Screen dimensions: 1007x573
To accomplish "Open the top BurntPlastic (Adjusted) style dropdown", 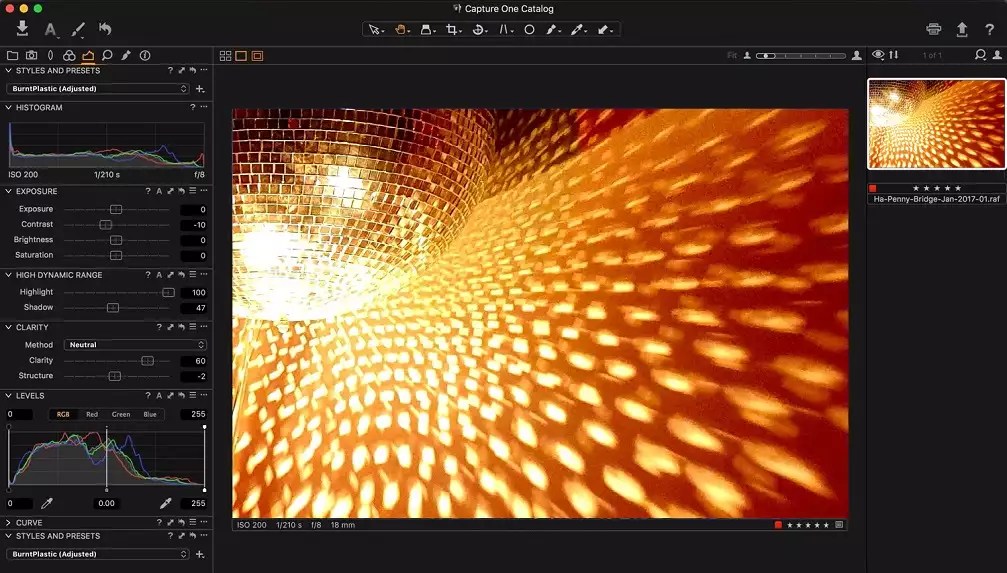I will click(x=98, y=89).
